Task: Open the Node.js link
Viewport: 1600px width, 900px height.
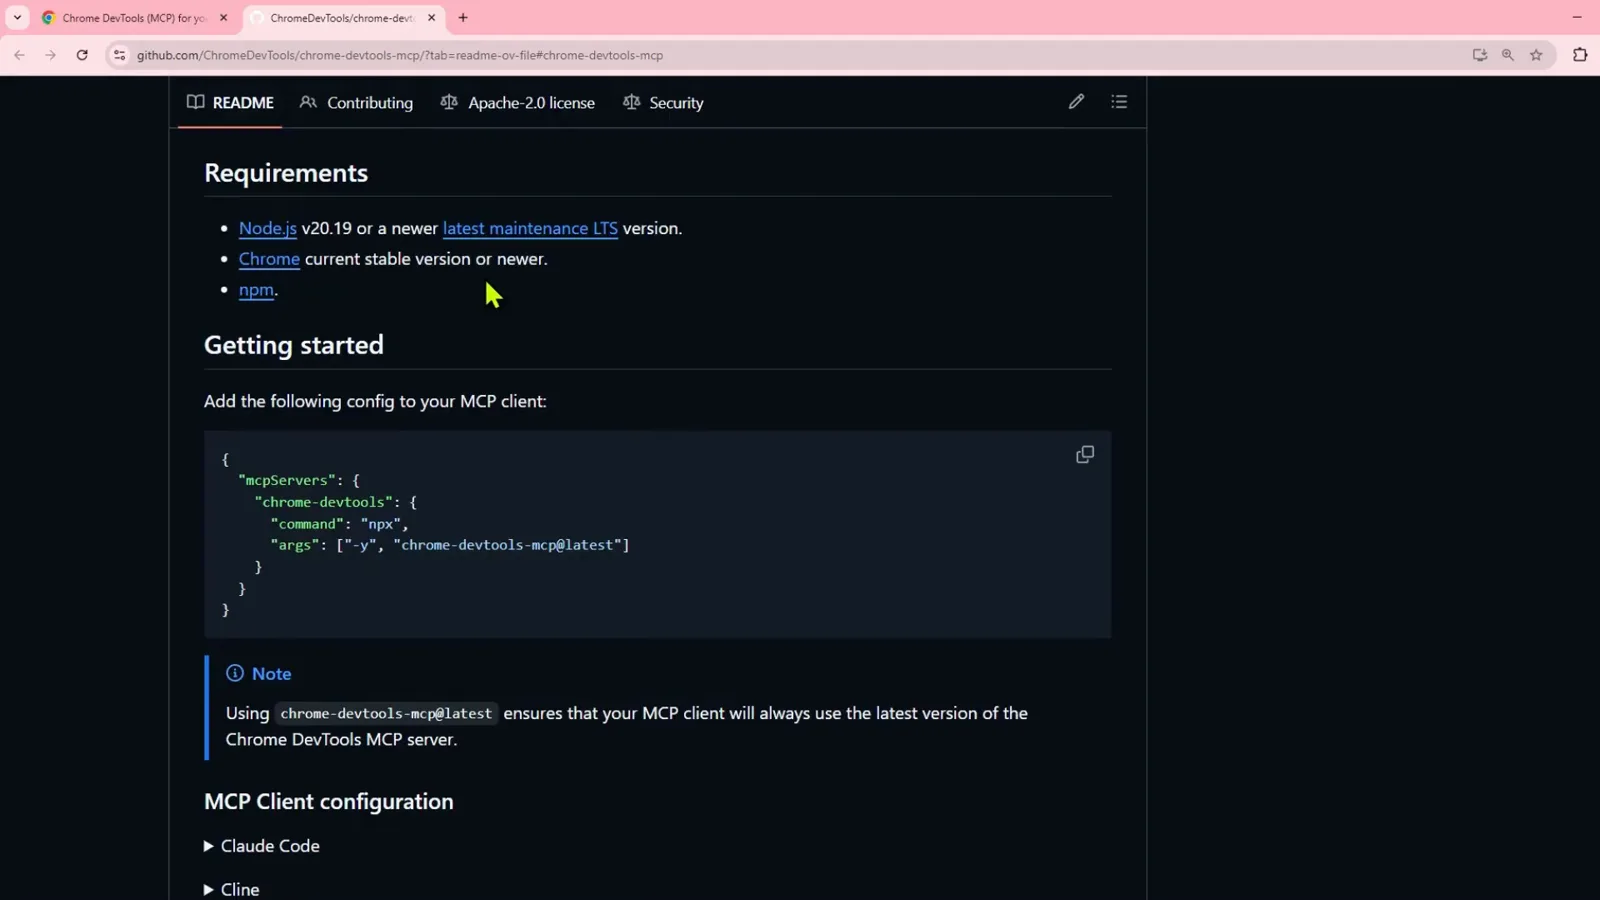Action: tap(267, 229)
